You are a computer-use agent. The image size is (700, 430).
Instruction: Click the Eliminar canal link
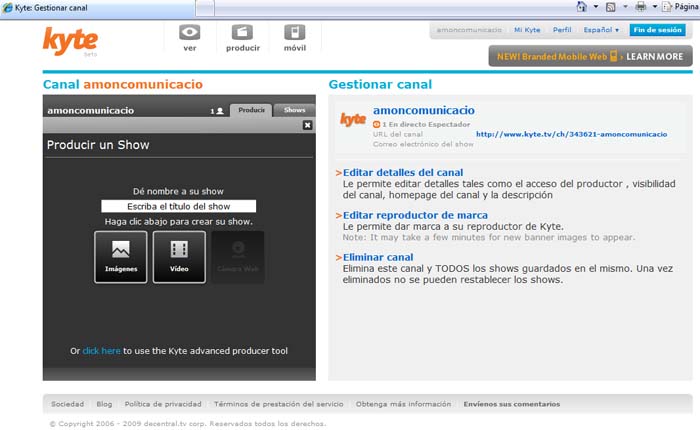click(378, 257)
